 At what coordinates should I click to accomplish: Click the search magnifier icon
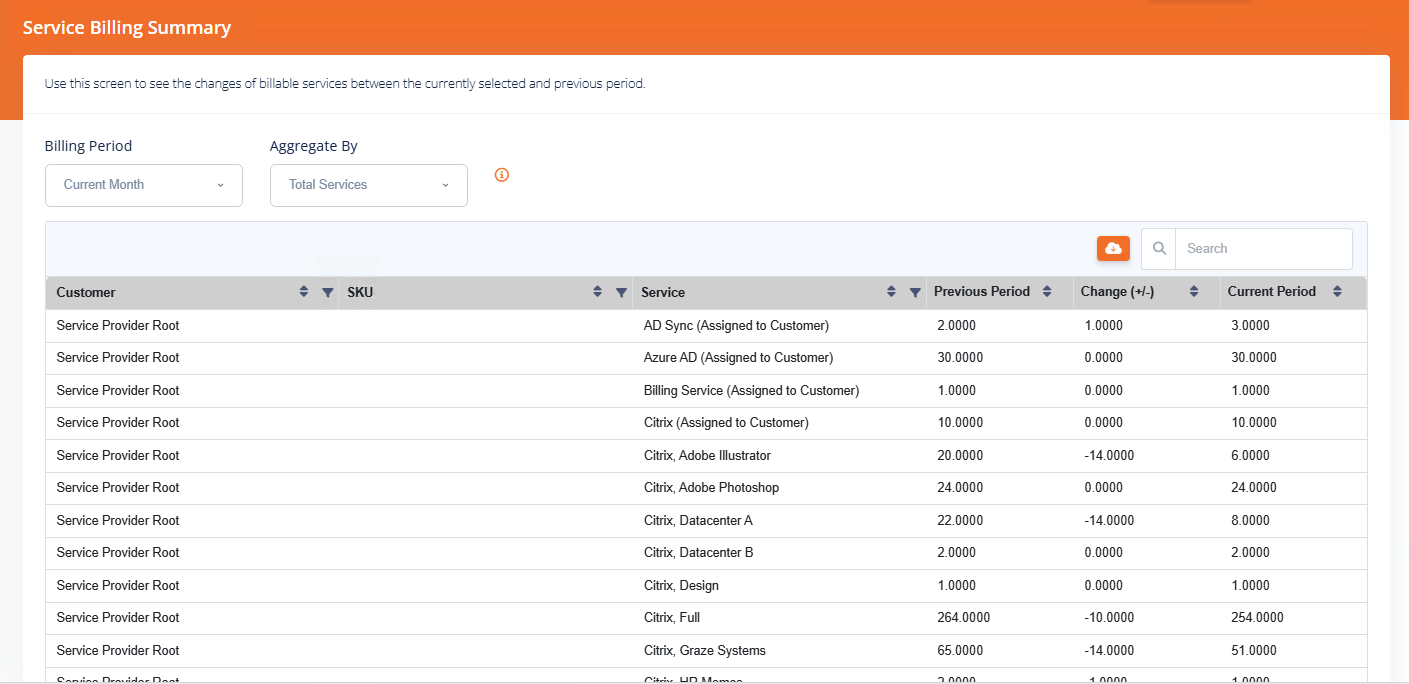point(1158,248)
